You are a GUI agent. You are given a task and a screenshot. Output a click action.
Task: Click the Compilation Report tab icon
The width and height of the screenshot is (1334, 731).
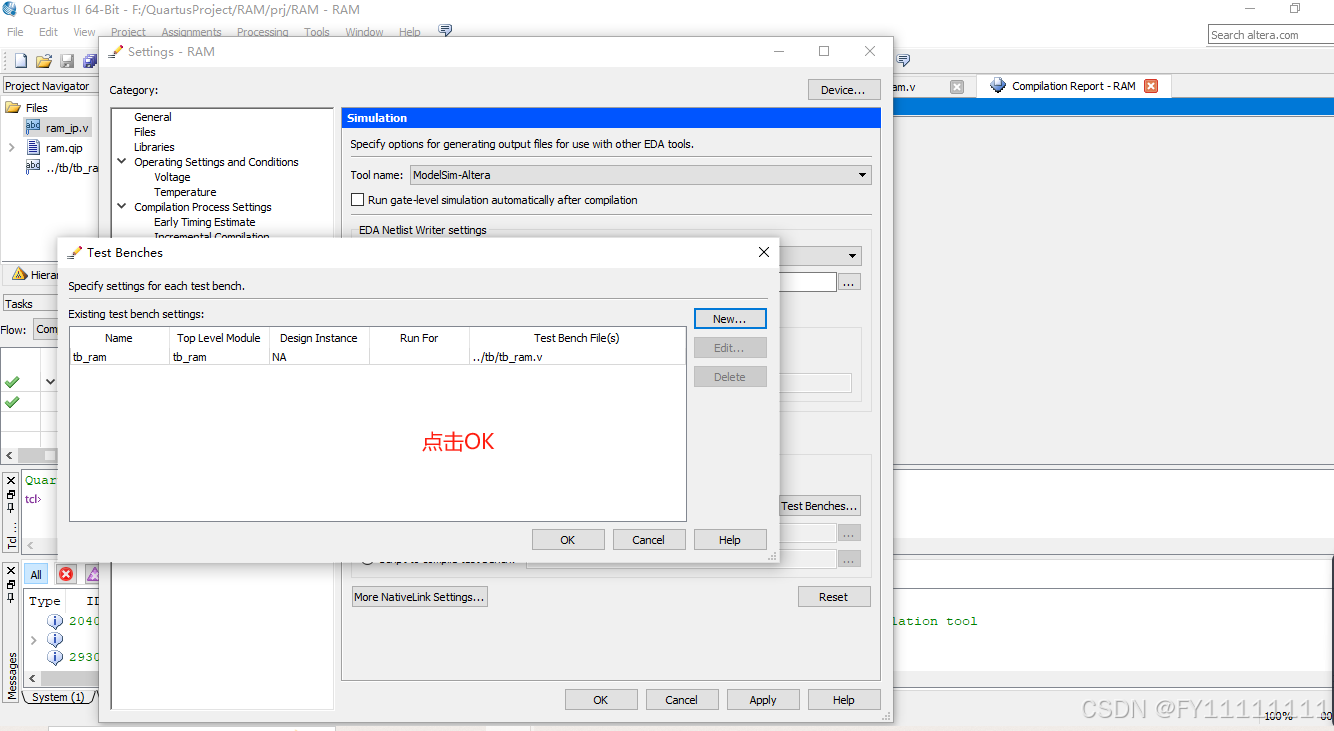tap(998, 86)
